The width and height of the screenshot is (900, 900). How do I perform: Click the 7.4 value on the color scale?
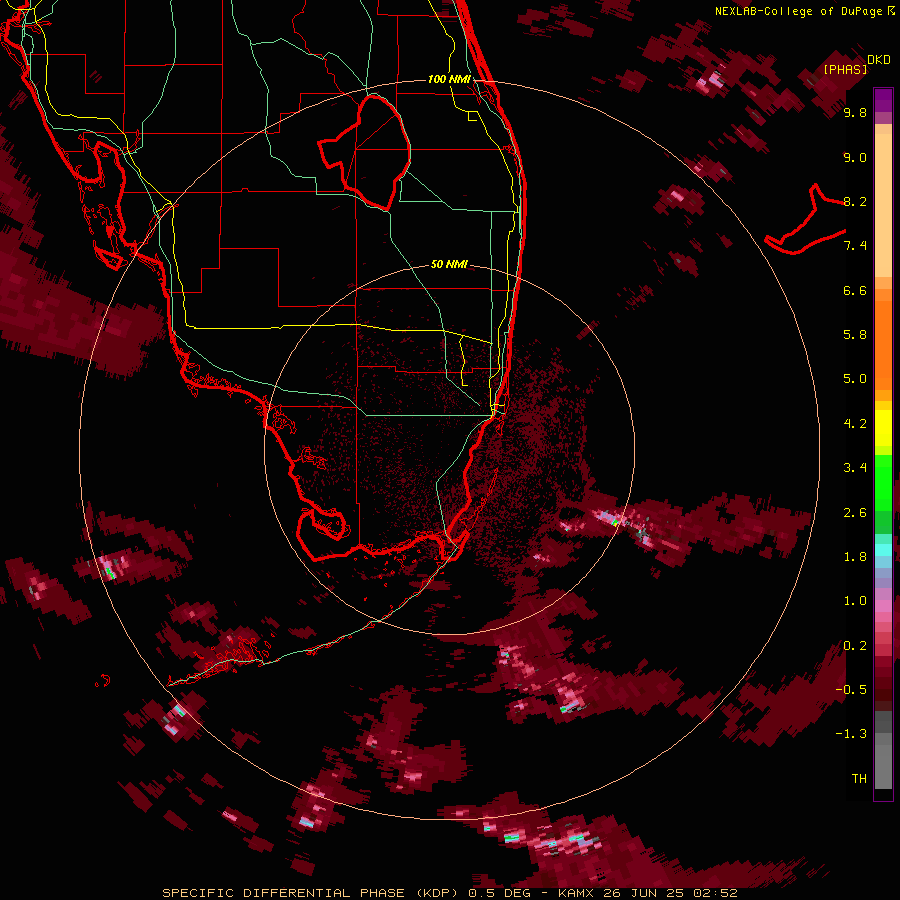coord(855,246)
